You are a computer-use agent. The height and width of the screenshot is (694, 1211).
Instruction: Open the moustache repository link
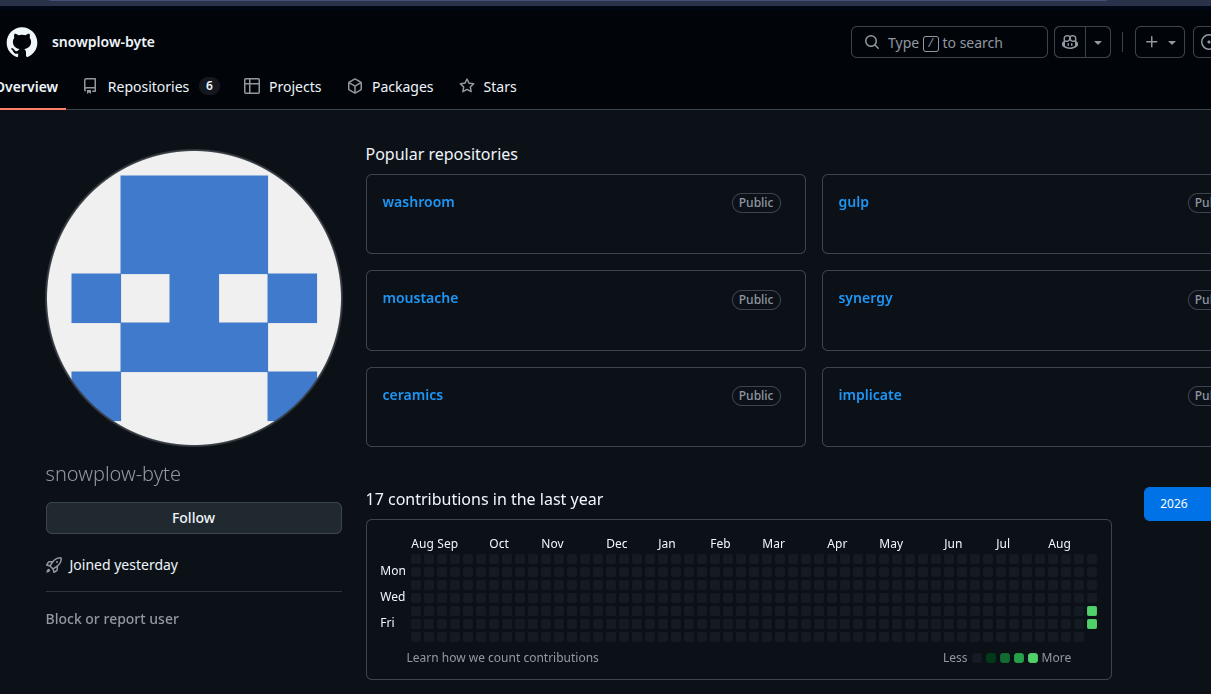pos(420,298)
